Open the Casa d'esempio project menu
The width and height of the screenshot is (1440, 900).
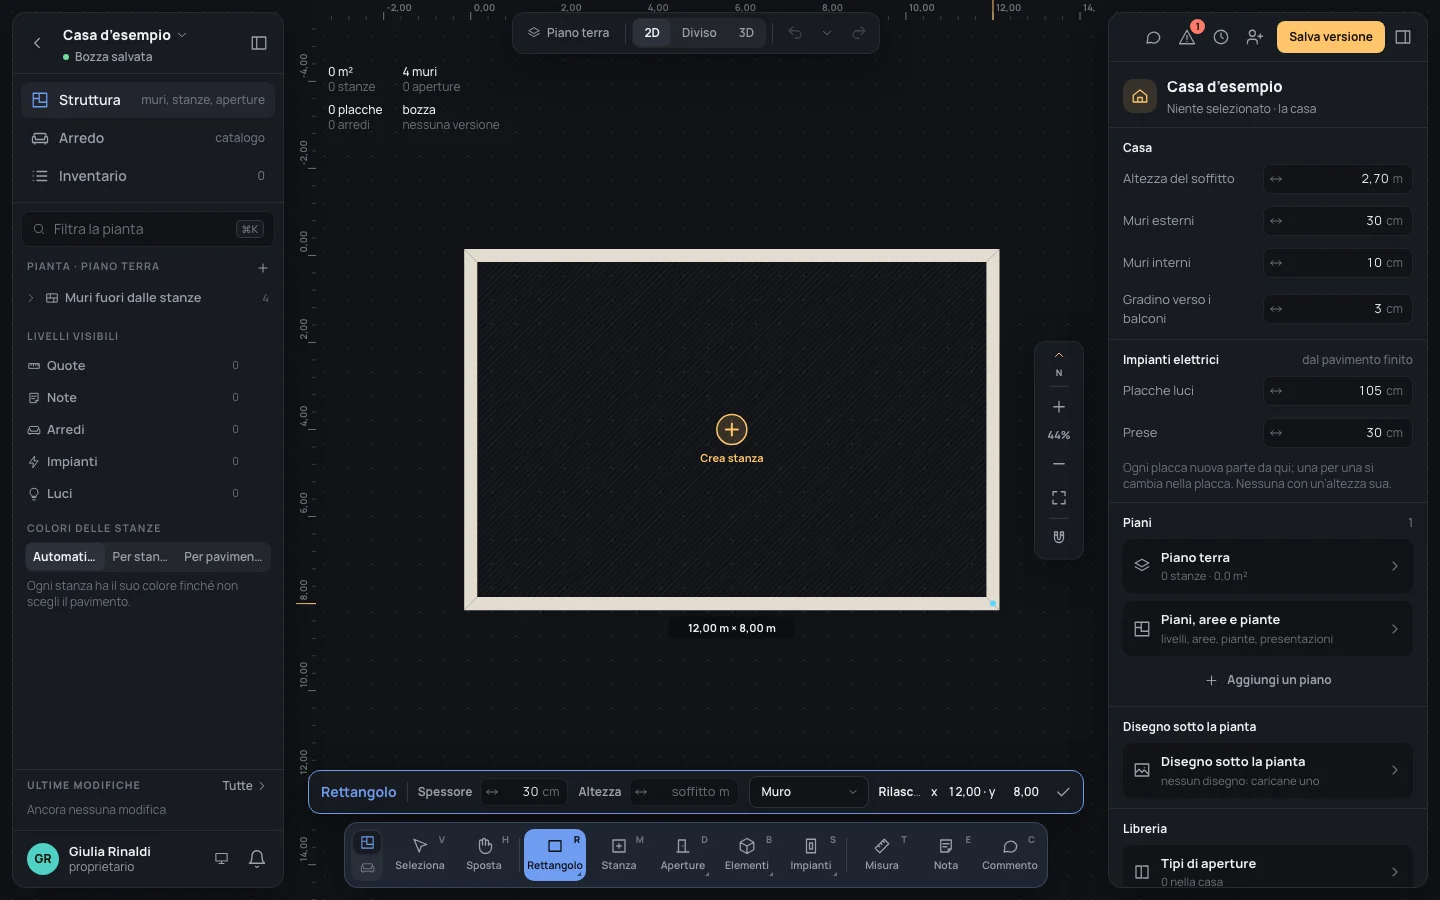point(125,35)
